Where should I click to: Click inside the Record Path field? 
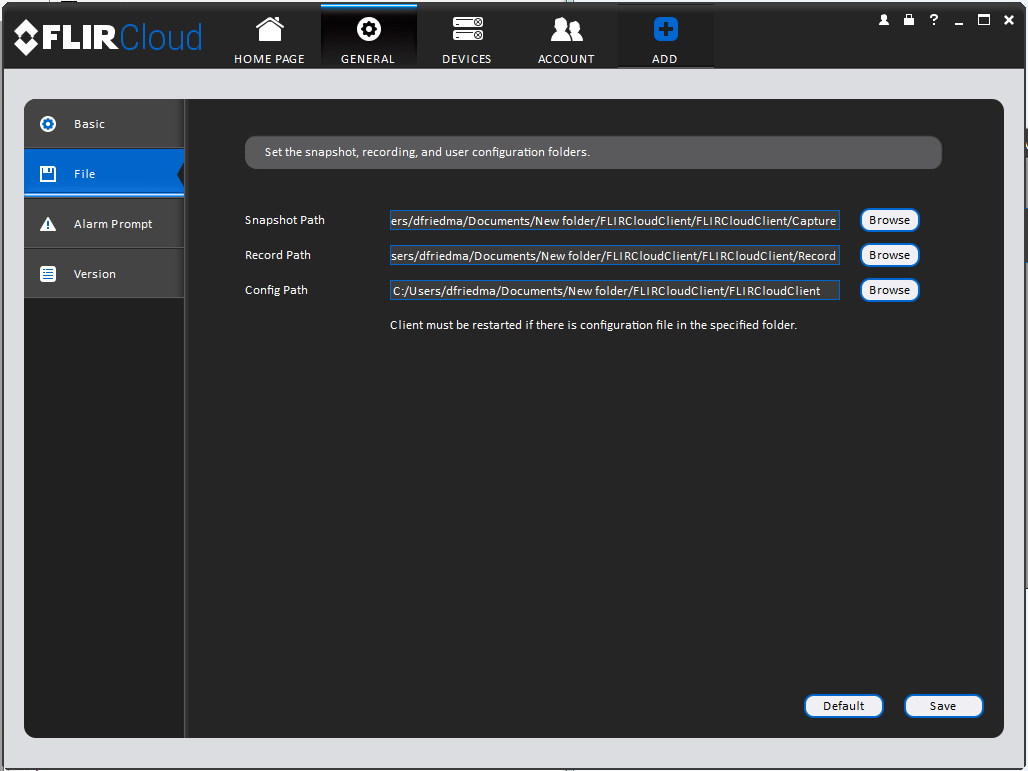pos(615,255)
